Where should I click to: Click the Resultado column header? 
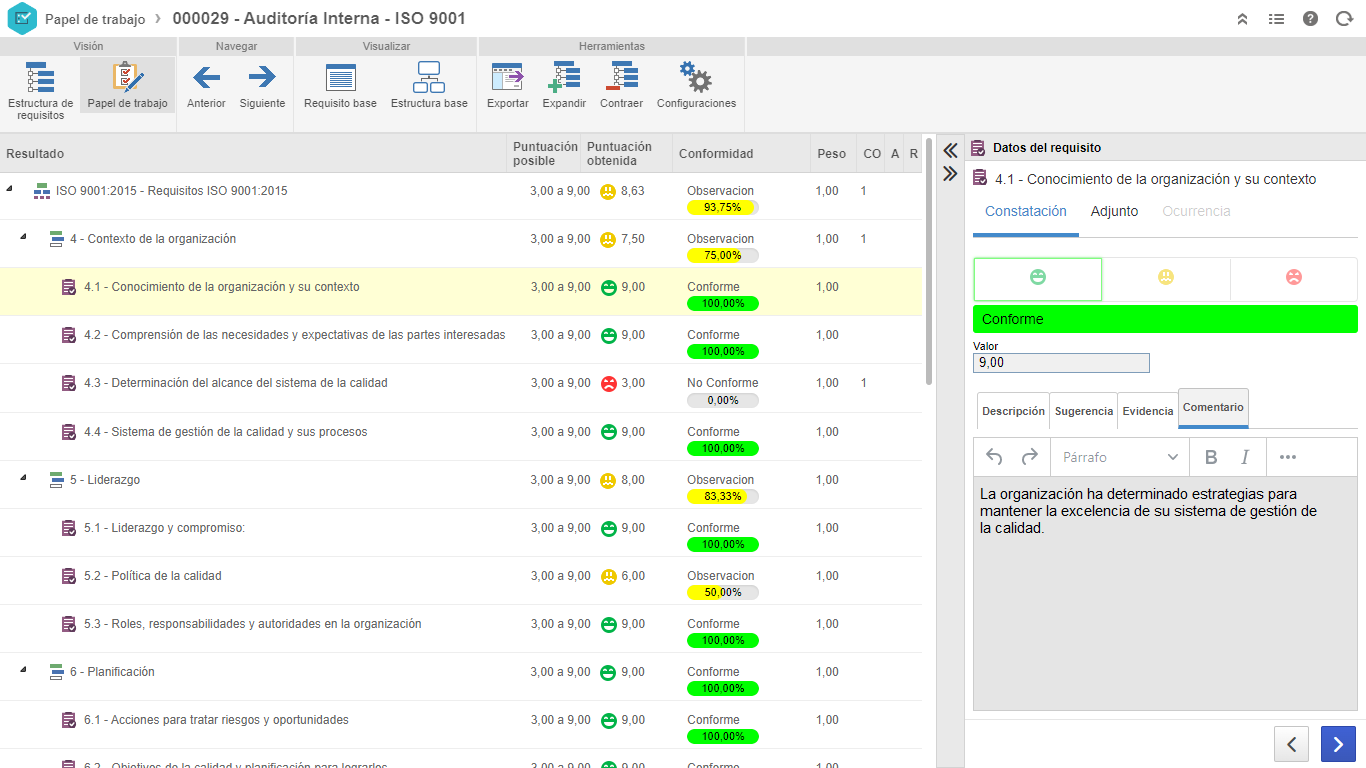click(x=254, y=154)
